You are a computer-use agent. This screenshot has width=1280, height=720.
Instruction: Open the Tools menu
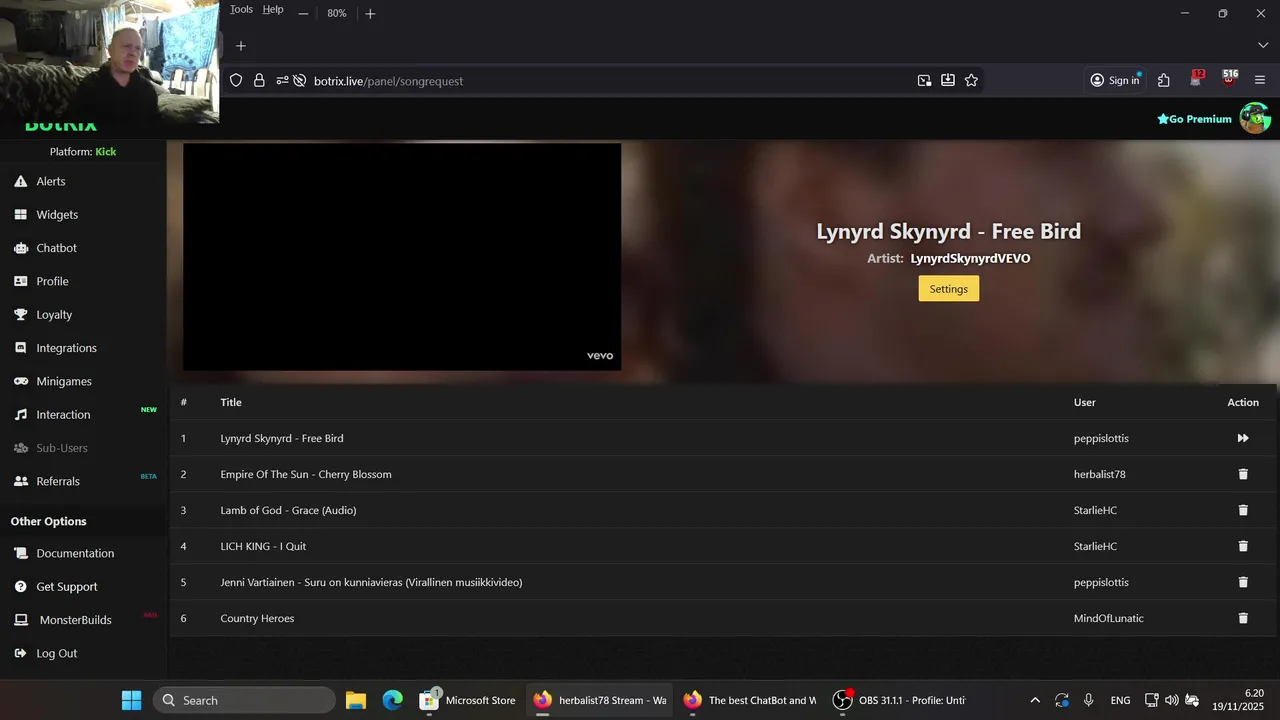pyautogui.click(x=241, y=10)
